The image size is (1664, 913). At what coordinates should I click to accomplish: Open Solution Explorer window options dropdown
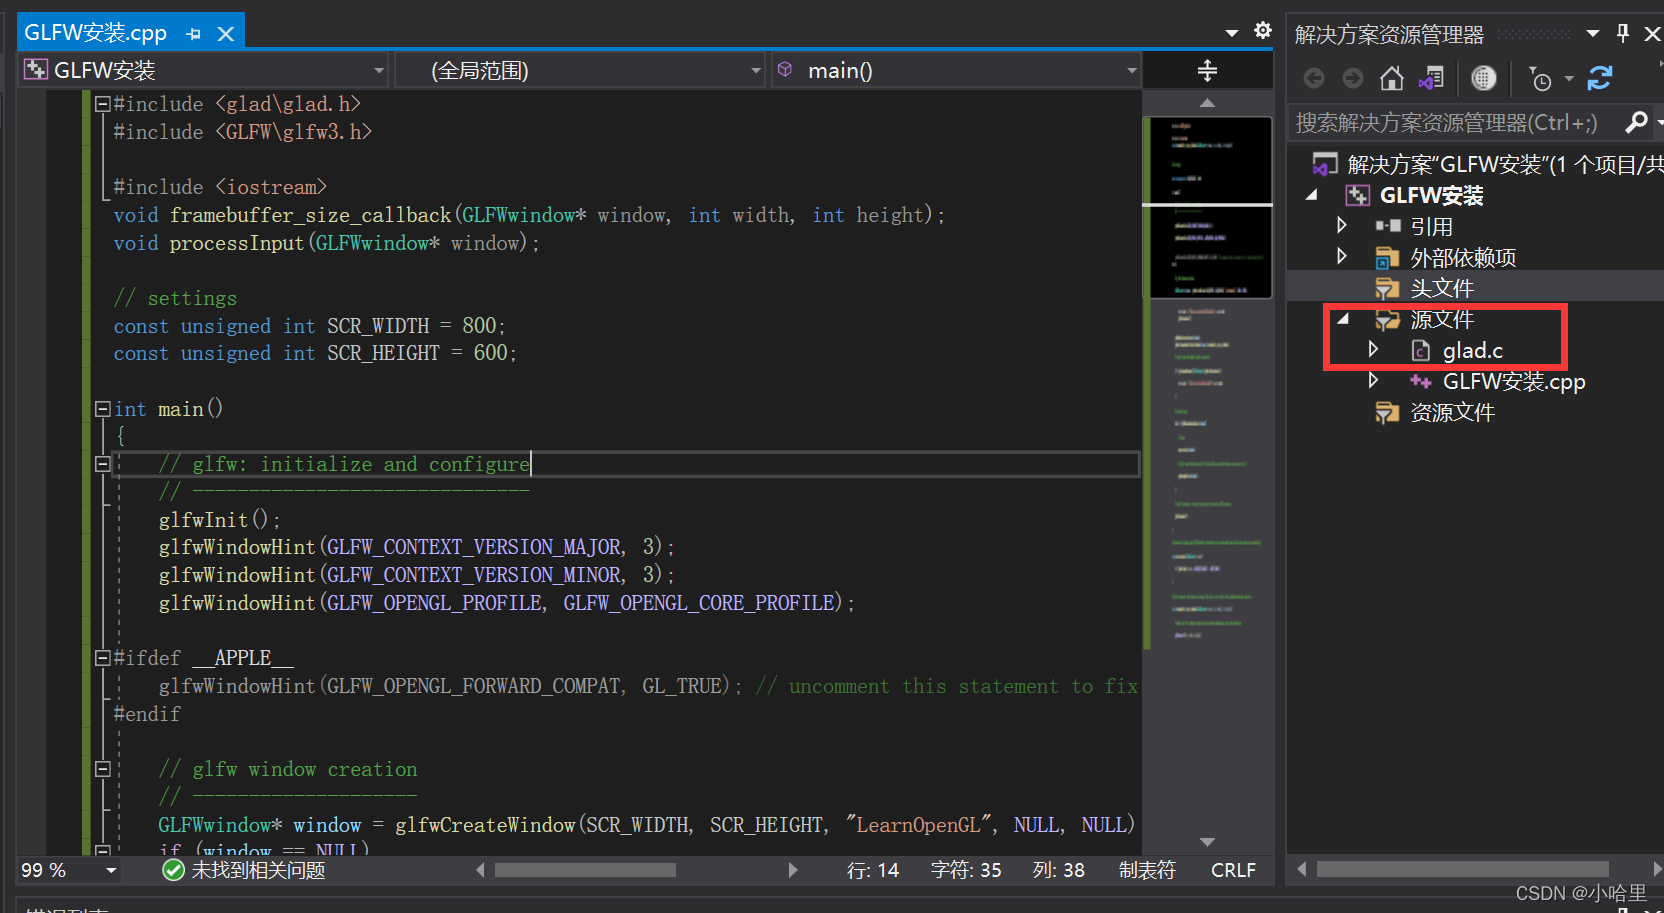[1593, 34]
